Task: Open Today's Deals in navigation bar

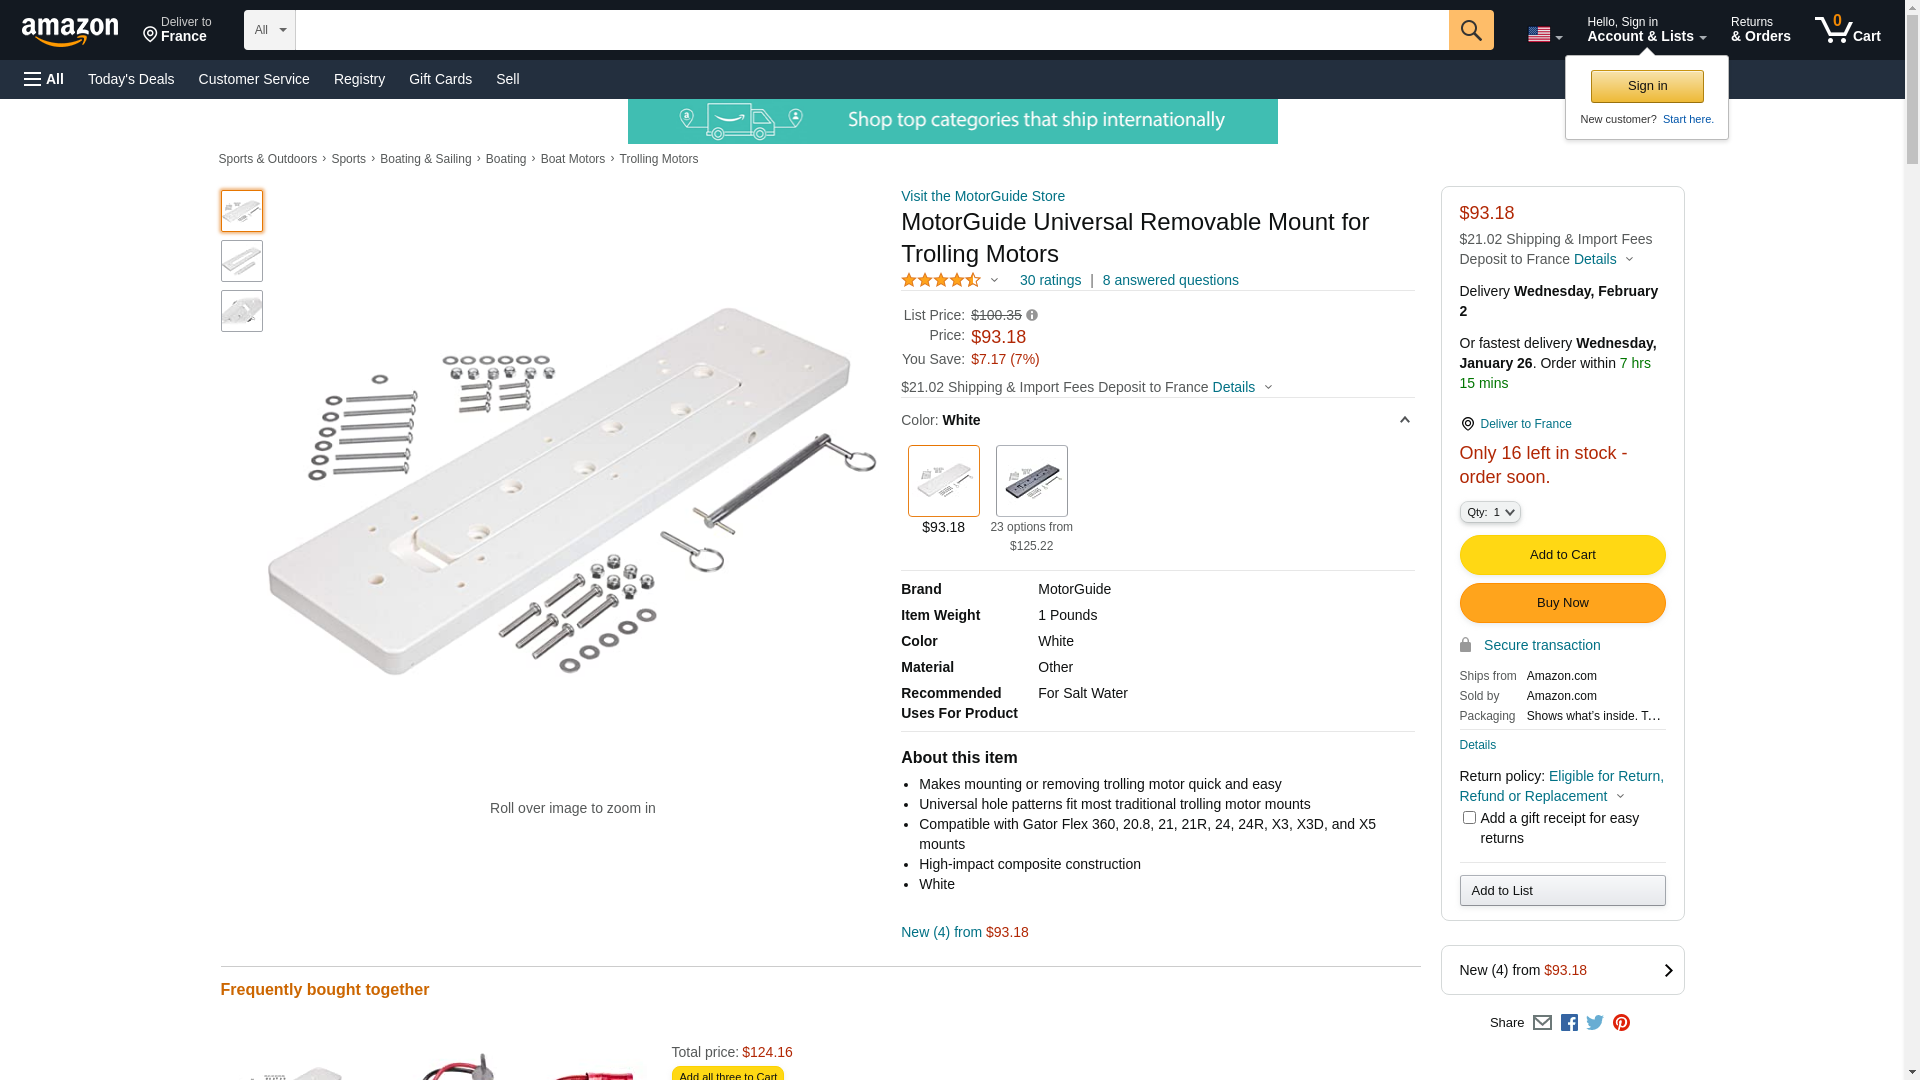Action: point(131,79)
